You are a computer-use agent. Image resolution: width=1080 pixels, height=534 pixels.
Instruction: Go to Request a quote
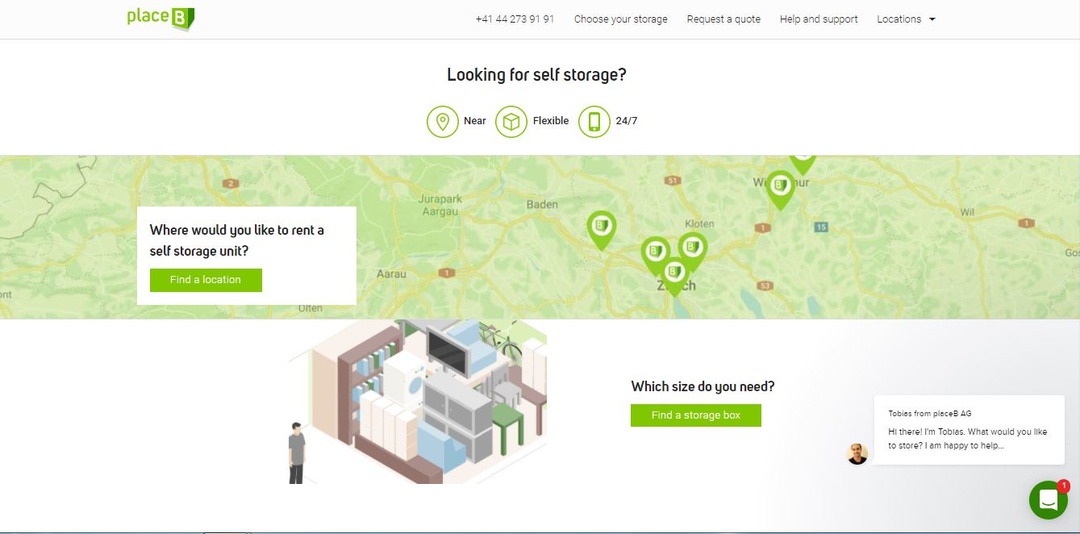point(723,19)
